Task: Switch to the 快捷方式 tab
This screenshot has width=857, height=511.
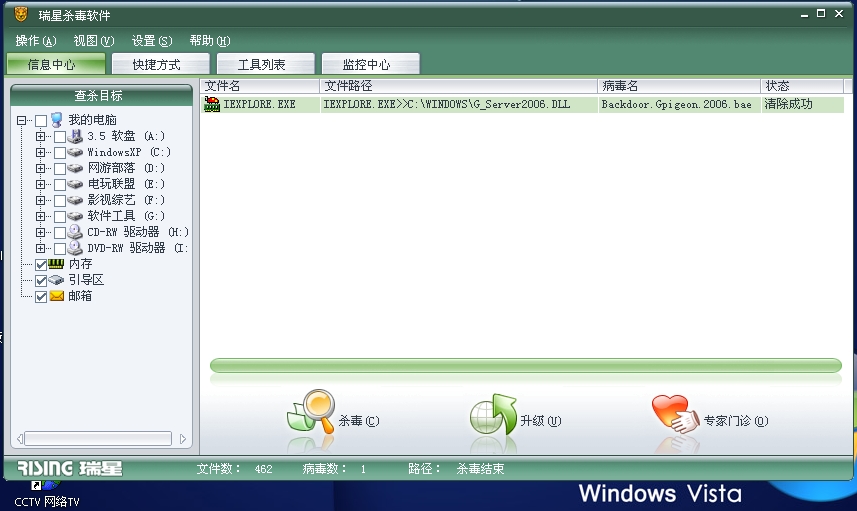Action: click(161, 64)
